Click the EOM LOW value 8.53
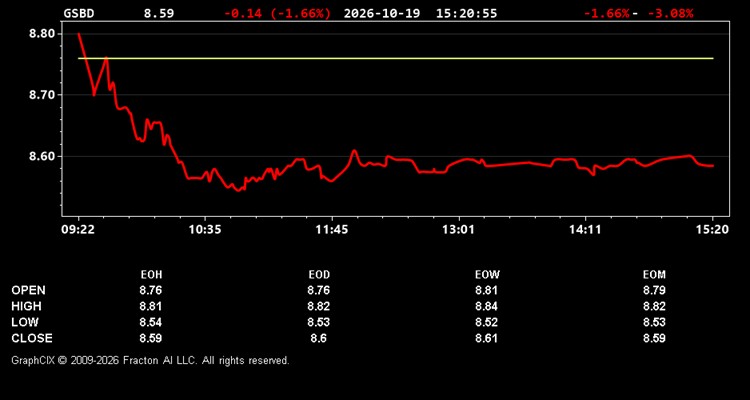Viewport: 750px width, 400px height. pyautogui.click(x=654, y=322)
